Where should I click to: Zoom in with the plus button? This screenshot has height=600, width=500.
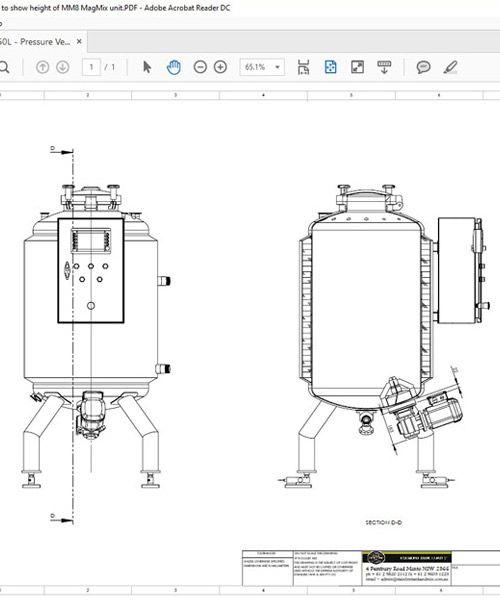[220, 67]
